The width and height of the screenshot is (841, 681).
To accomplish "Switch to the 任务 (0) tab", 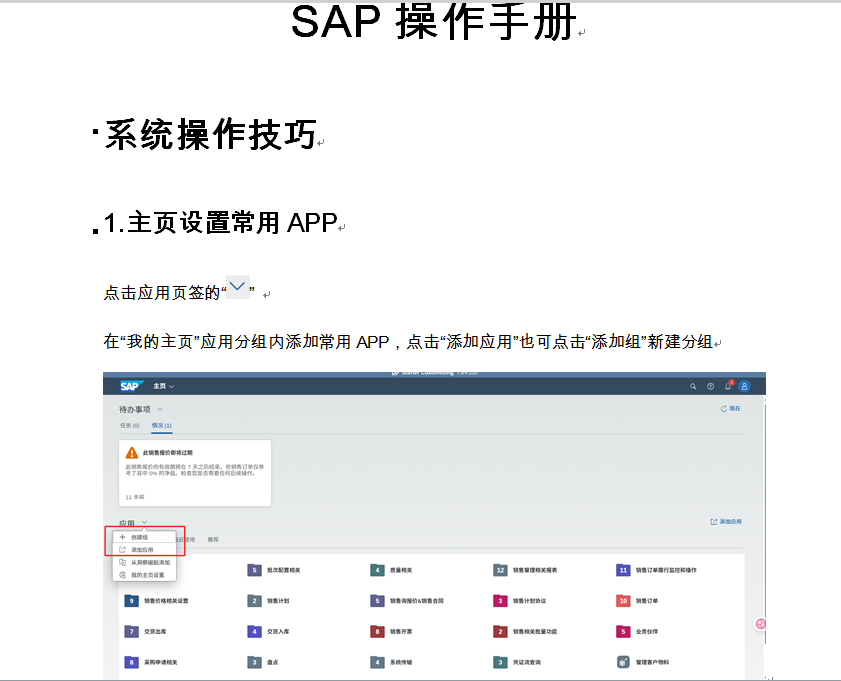I will 129,426.
